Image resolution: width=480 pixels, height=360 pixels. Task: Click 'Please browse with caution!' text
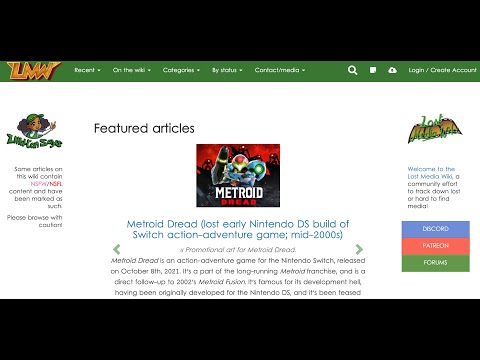coord(35,221)
